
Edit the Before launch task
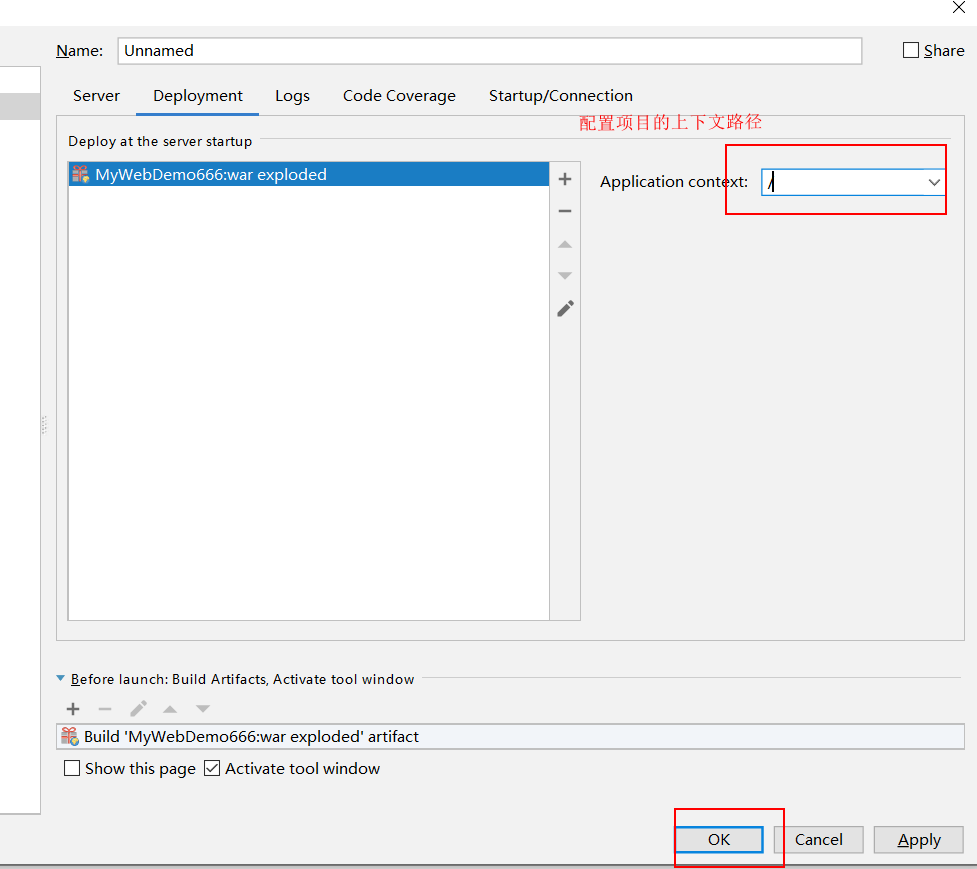138,708
